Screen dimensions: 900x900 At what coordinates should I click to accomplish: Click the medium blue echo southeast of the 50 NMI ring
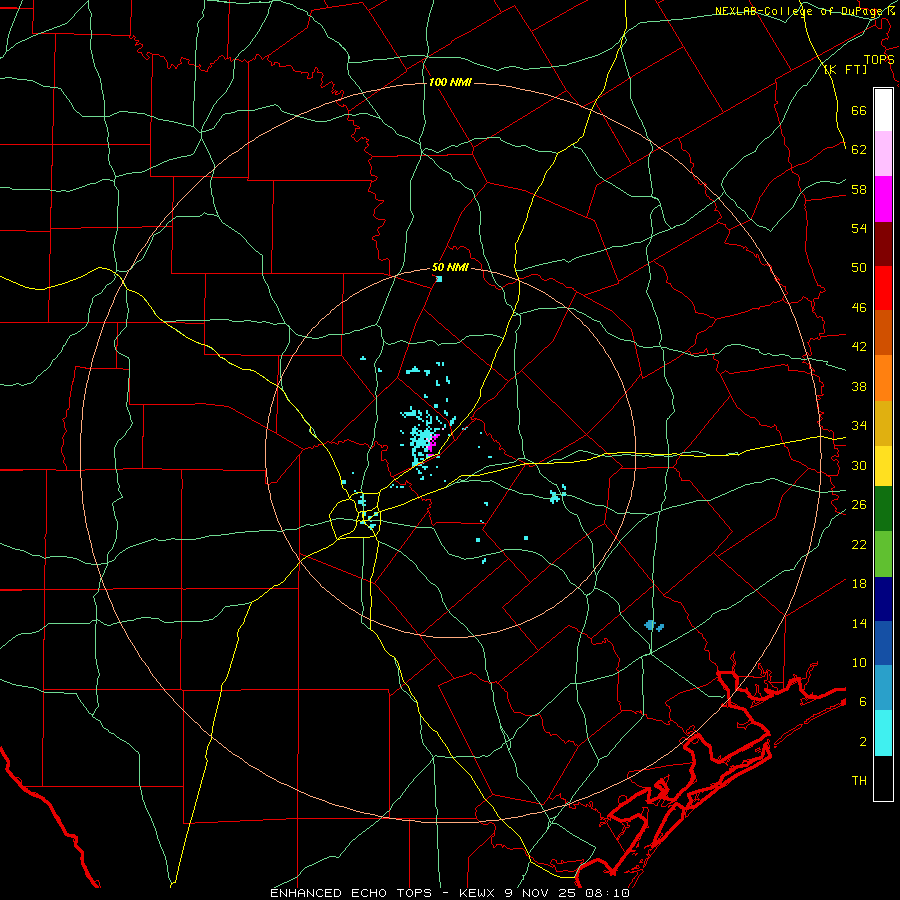(654, 625)
